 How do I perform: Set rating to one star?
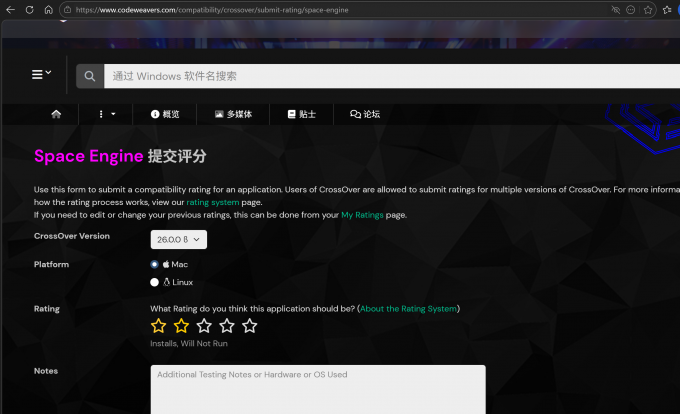click(x=159, y=326)
